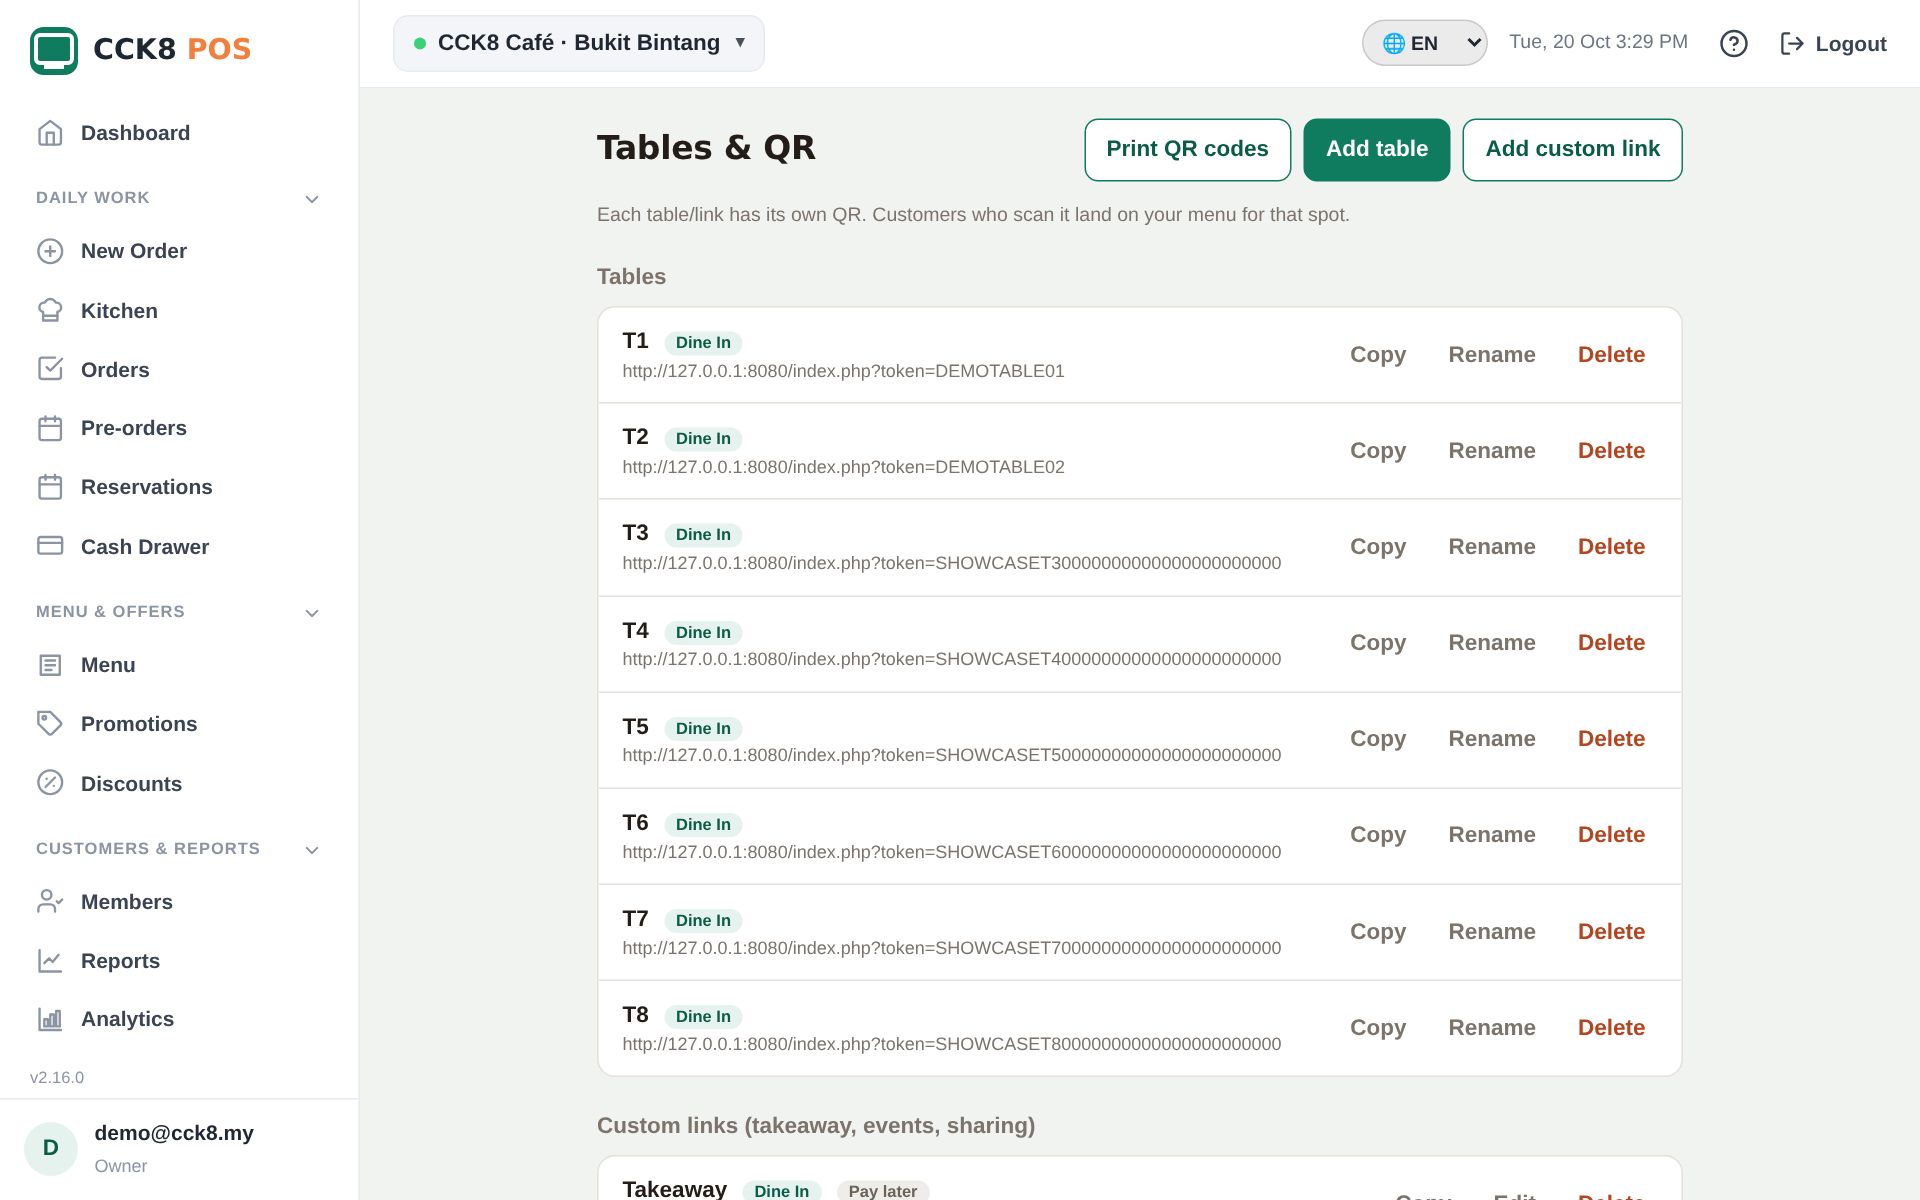
Task: Open Analytics from the sidebar
Action: pos(127,1019)
